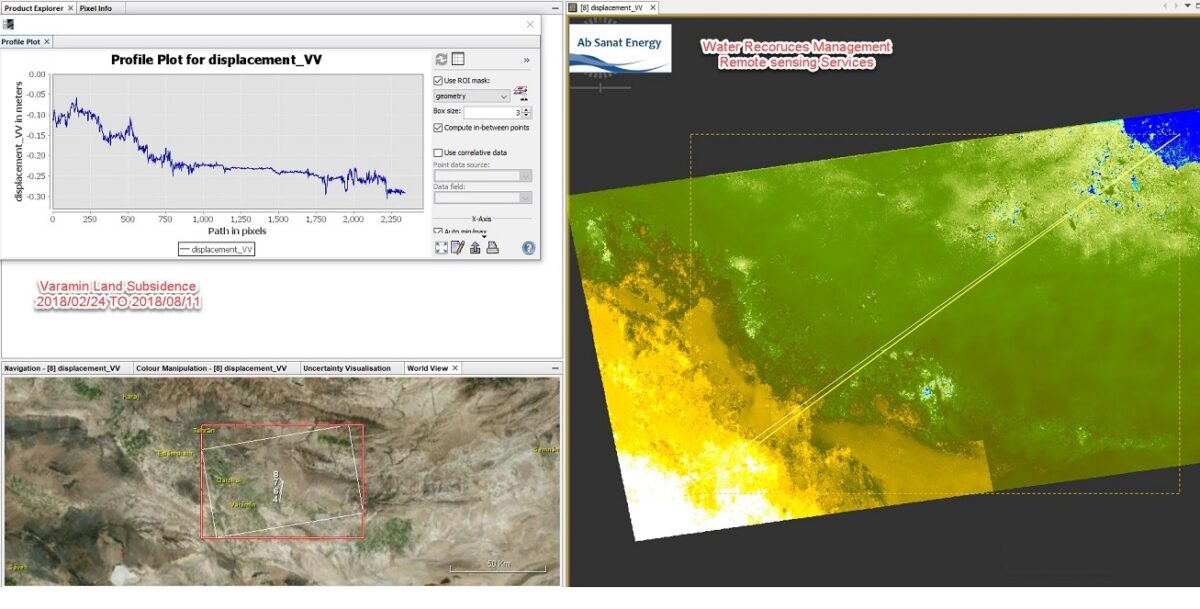The width and height of the screenshot is (1200, 609).
Task: Open plot properties edit icon
Action: coord(458,248)
